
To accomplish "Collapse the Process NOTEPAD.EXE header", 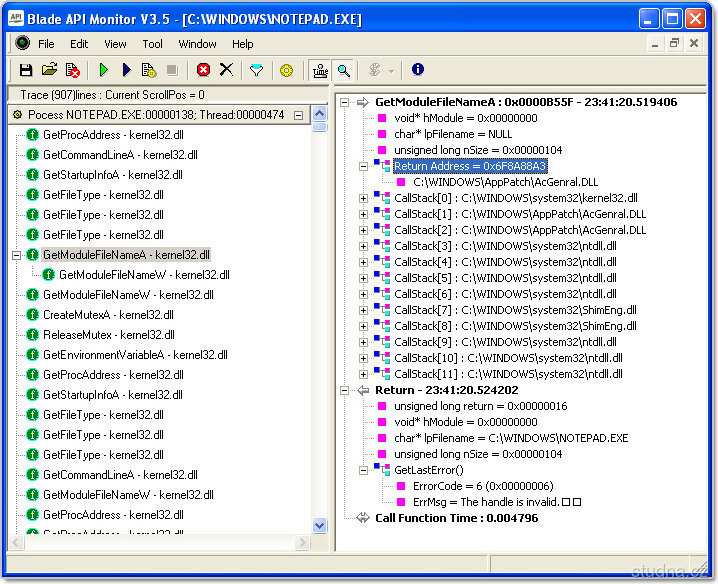I will (298, 115).
